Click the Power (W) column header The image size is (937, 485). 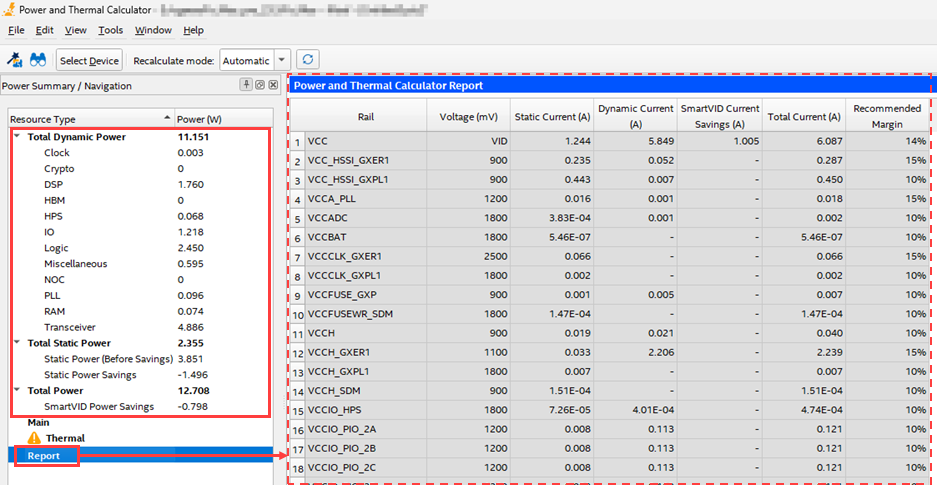click(223, 119)
